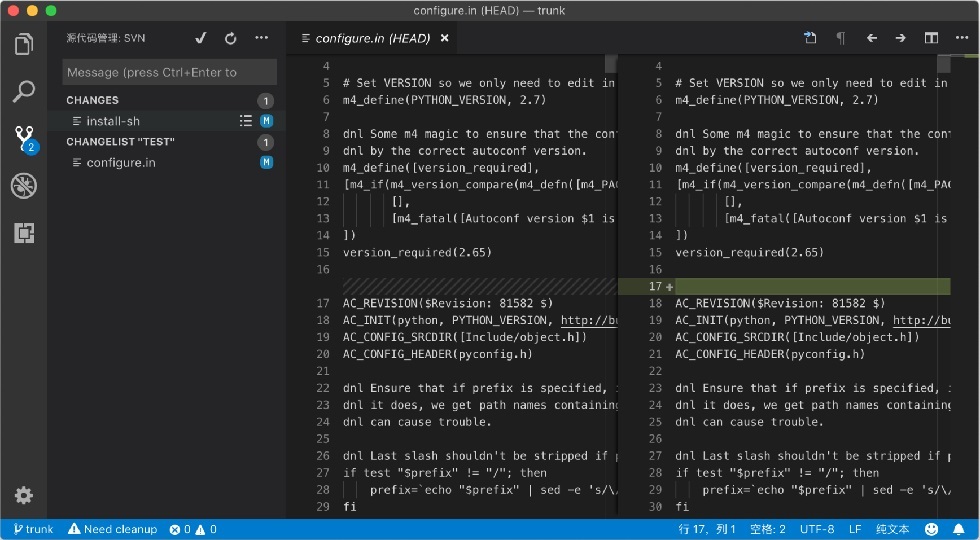Go to the next change arrow
Screen dimensions: 980x540
coord(901,38)
